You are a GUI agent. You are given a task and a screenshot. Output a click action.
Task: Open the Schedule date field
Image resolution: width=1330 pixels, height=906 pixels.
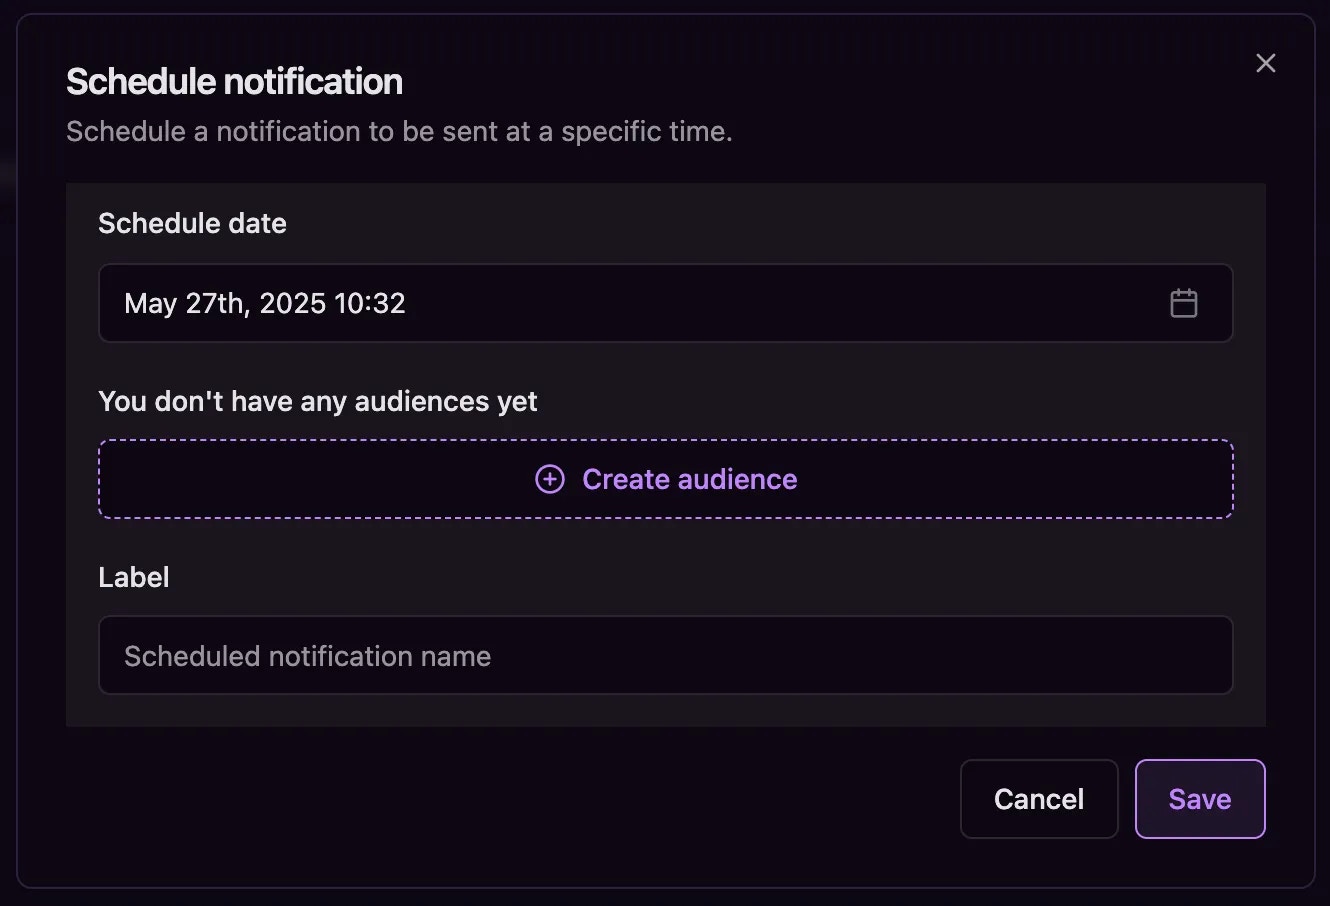[x=666, y=303]
